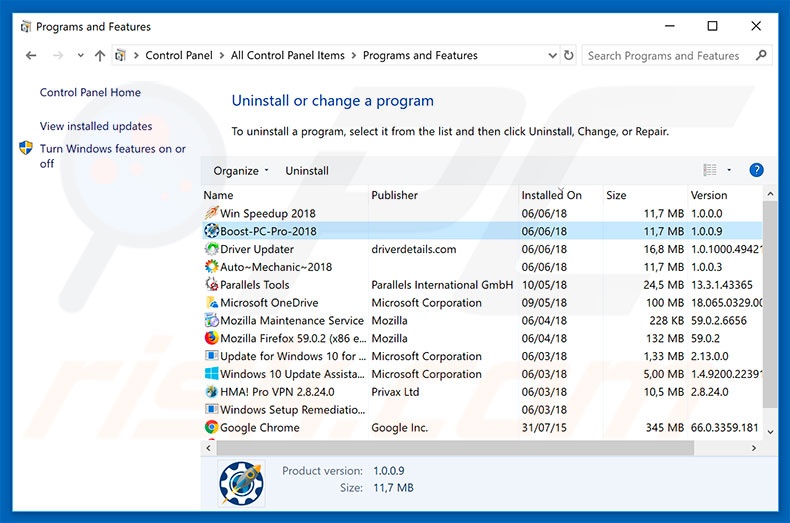The width and height of the screenshot is (790, 523).
Task: Expand the view options dropdown arrow
Action: point(729,170)
